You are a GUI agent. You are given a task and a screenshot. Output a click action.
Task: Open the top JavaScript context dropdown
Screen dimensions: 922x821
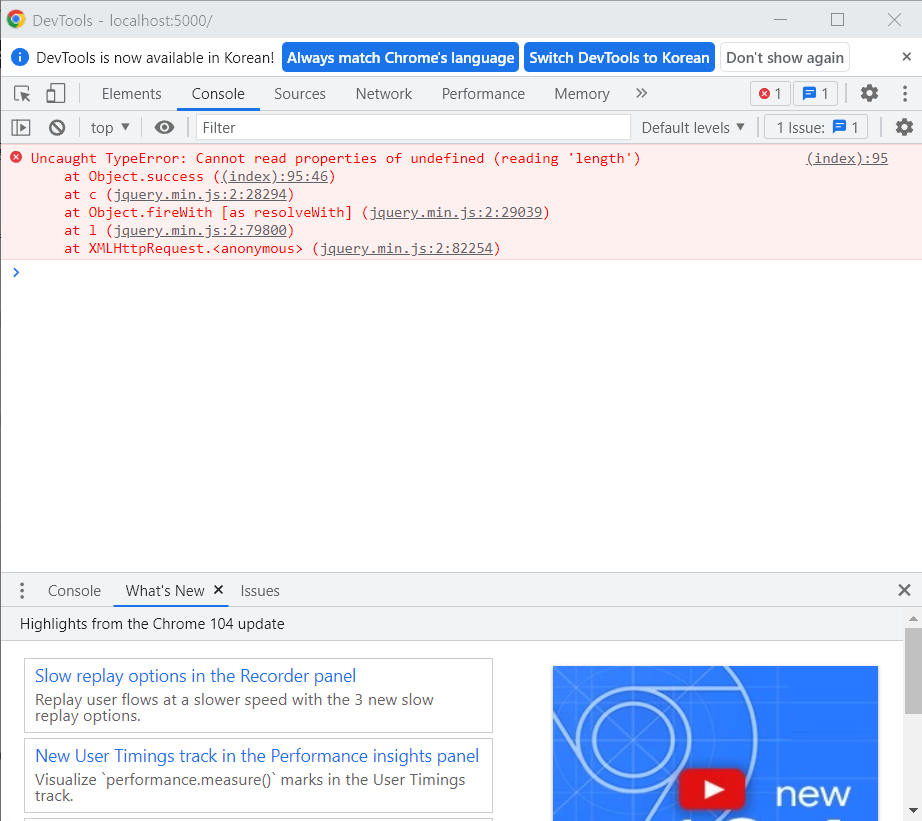point(110,128)
